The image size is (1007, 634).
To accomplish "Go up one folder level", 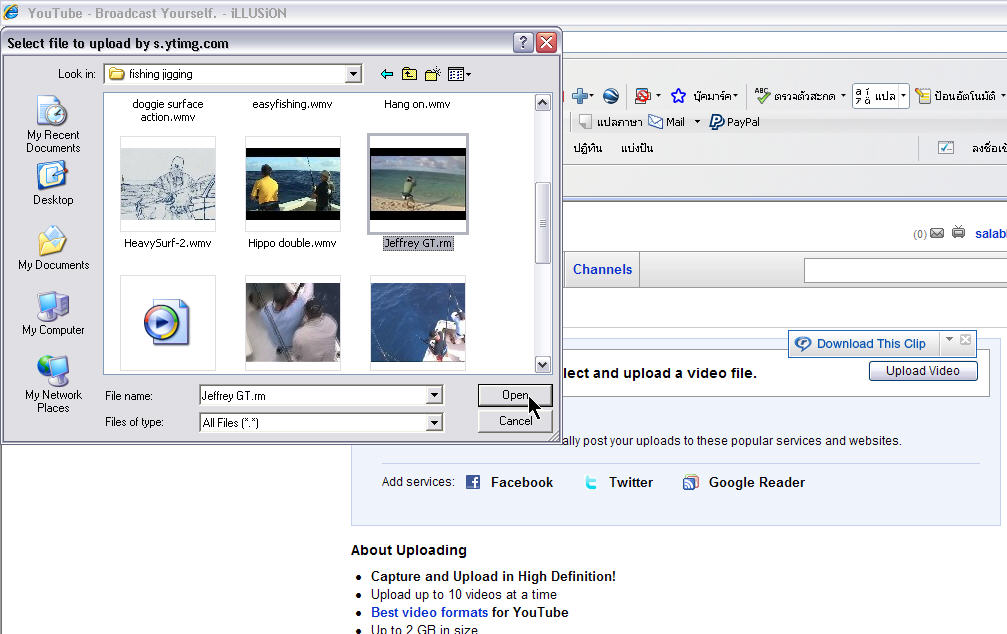I will [x=409, y=75].
